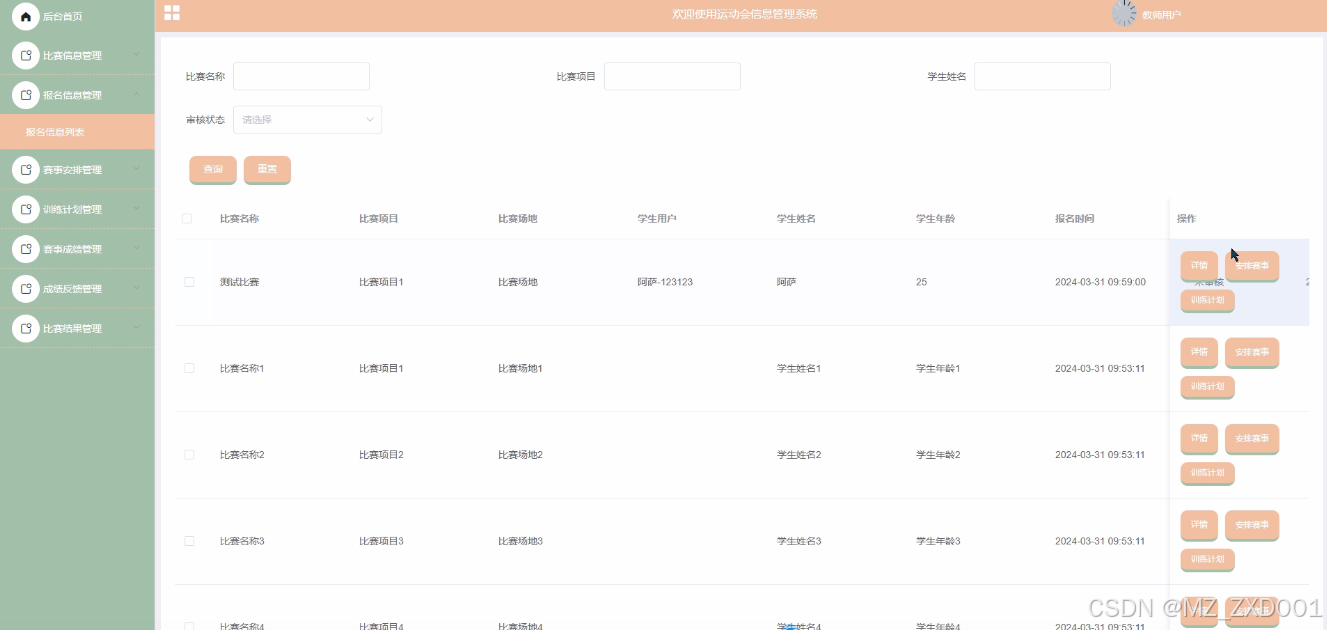This screenshot has width=1327, height=630.
Task: Expand the 比赛信息管理 chevron
Action: (137, 55)
